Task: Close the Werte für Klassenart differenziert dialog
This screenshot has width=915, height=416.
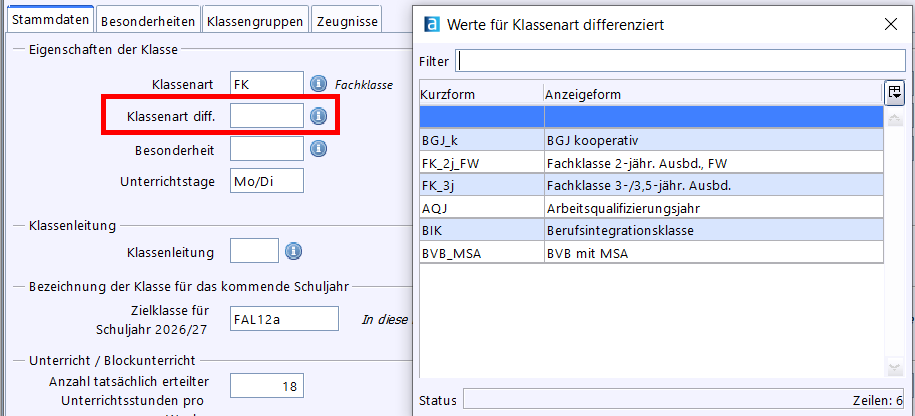Action: (x=890, y=24)
